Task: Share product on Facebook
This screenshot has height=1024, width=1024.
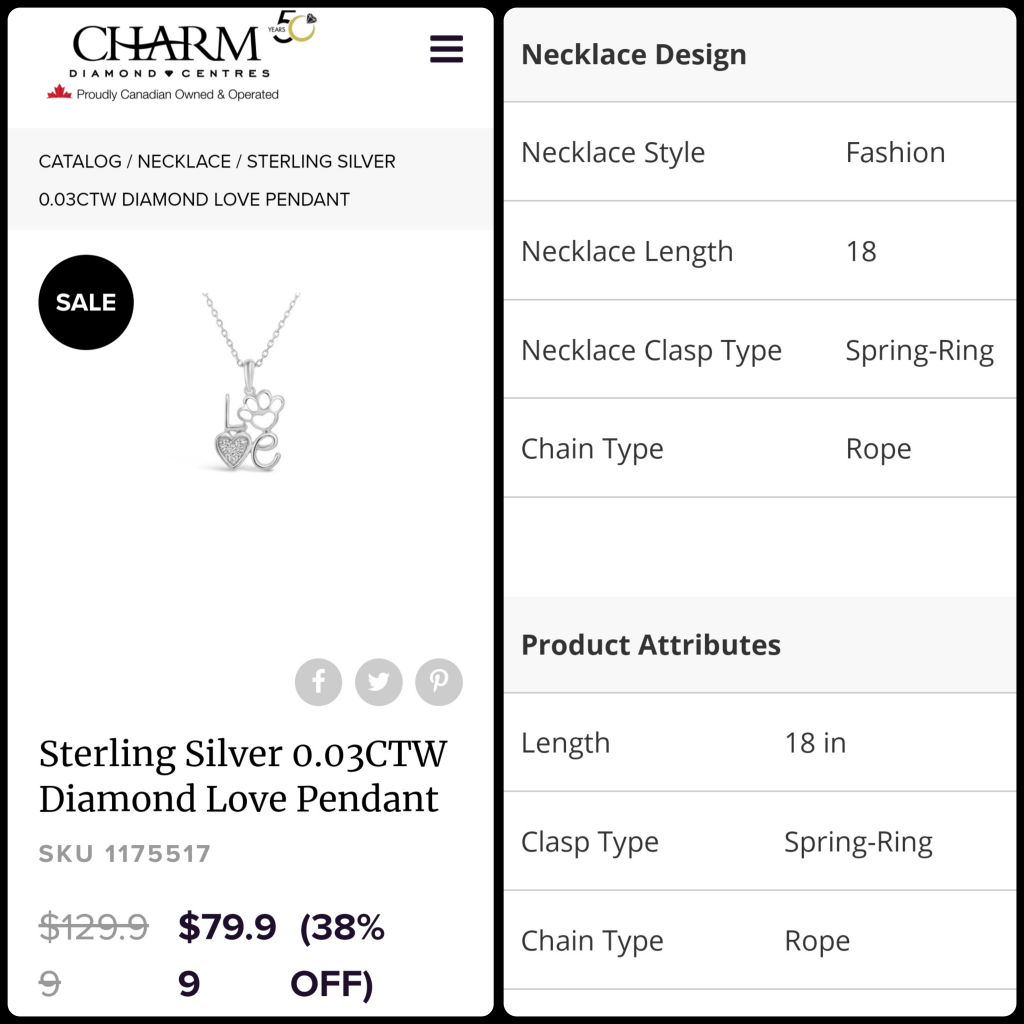Action: (318, 682)
